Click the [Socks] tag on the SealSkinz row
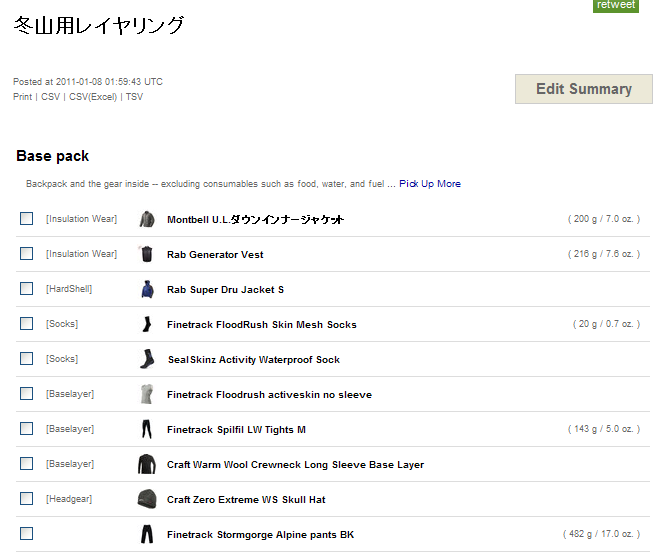 click(x=62, y=359)
